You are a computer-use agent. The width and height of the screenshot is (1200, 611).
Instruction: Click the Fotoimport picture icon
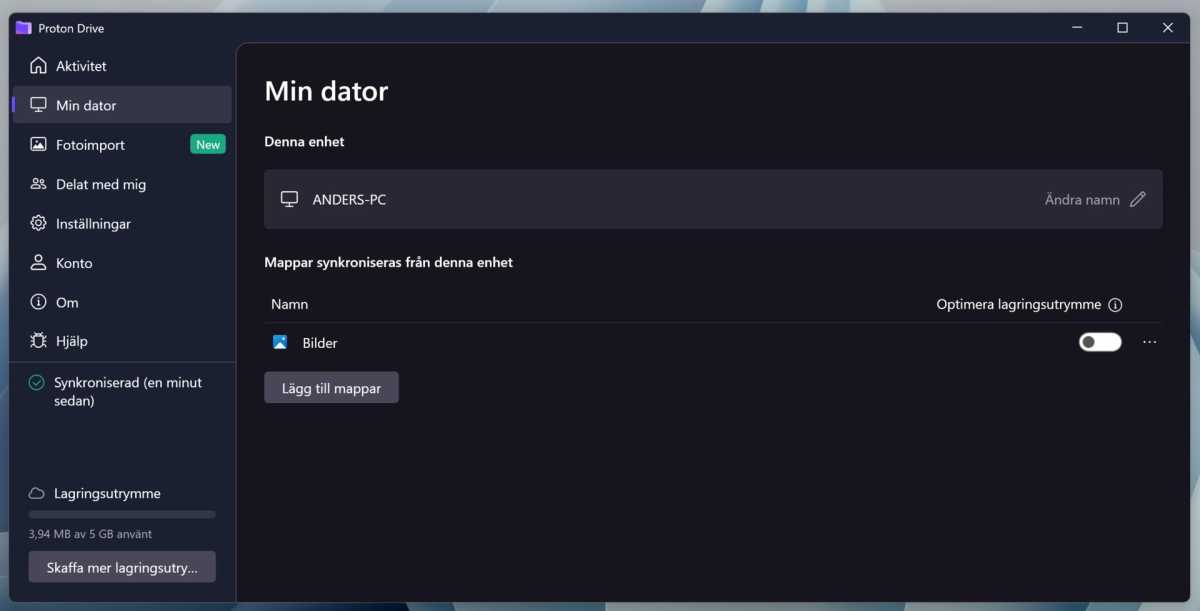pos(38,145)
